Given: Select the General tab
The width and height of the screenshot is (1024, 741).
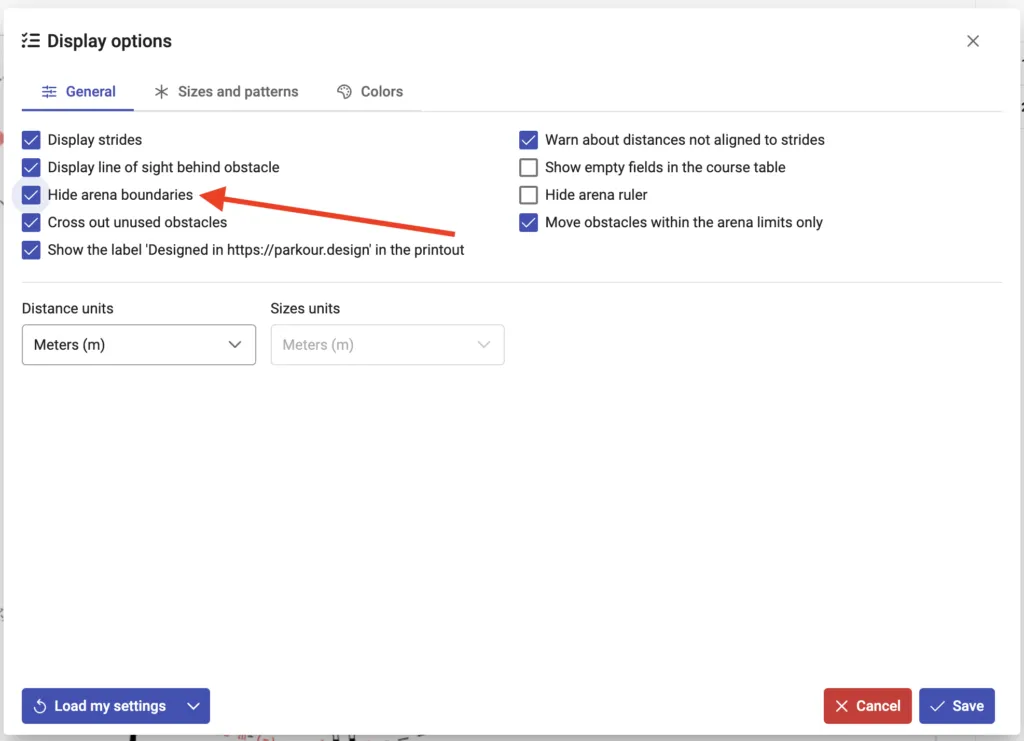Looking at the screenshot, I should click(x=78, y=91).
